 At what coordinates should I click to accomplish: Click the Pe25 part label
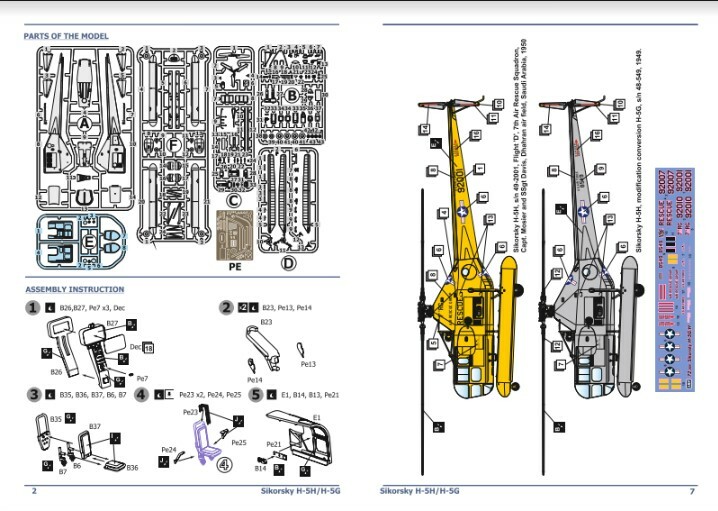(239, 442)
